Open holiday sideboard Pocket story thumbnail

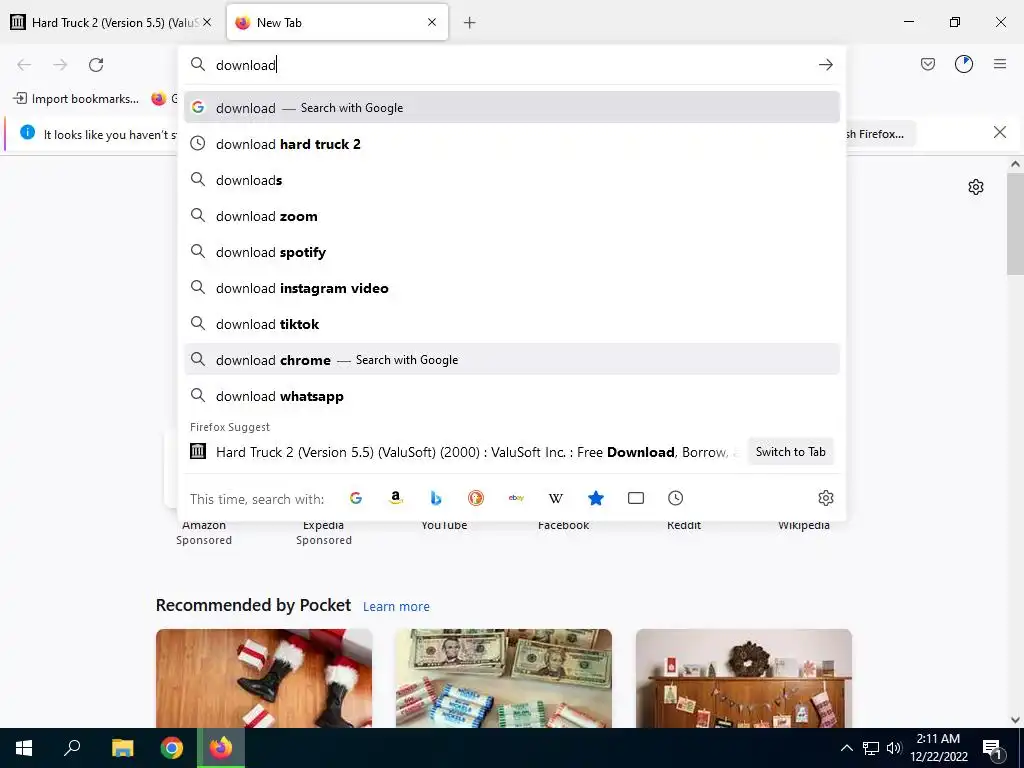743,678
